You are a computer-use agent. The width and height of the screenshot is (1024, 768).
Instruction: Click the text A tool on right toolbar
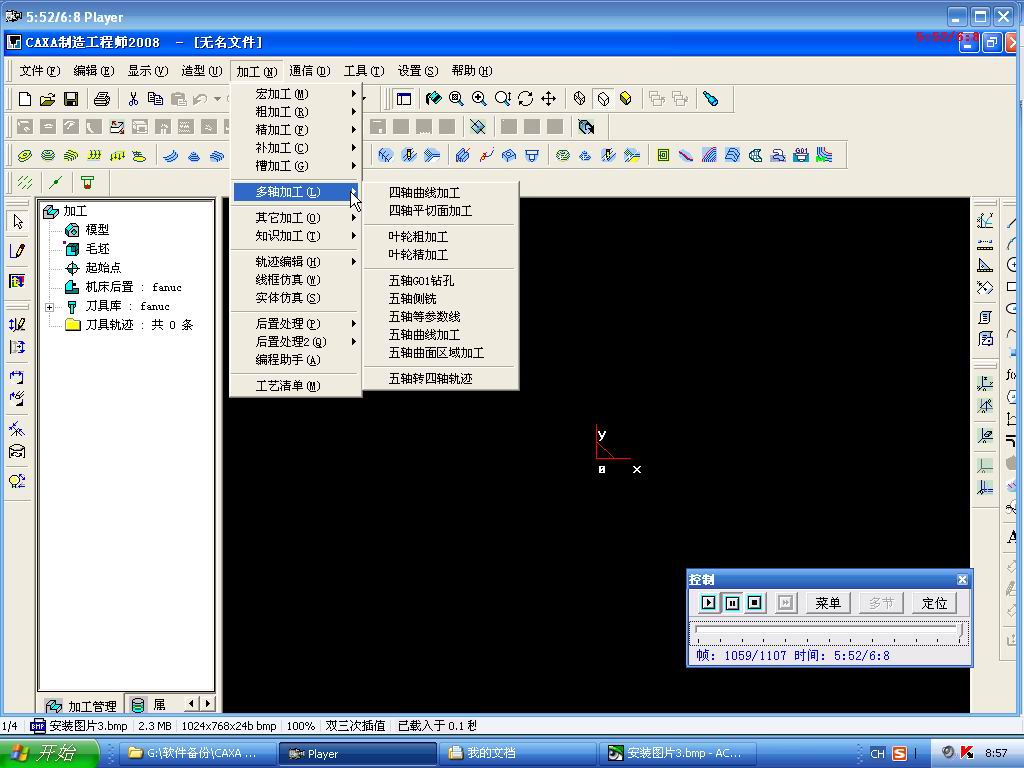click(x=1012, y=537)
